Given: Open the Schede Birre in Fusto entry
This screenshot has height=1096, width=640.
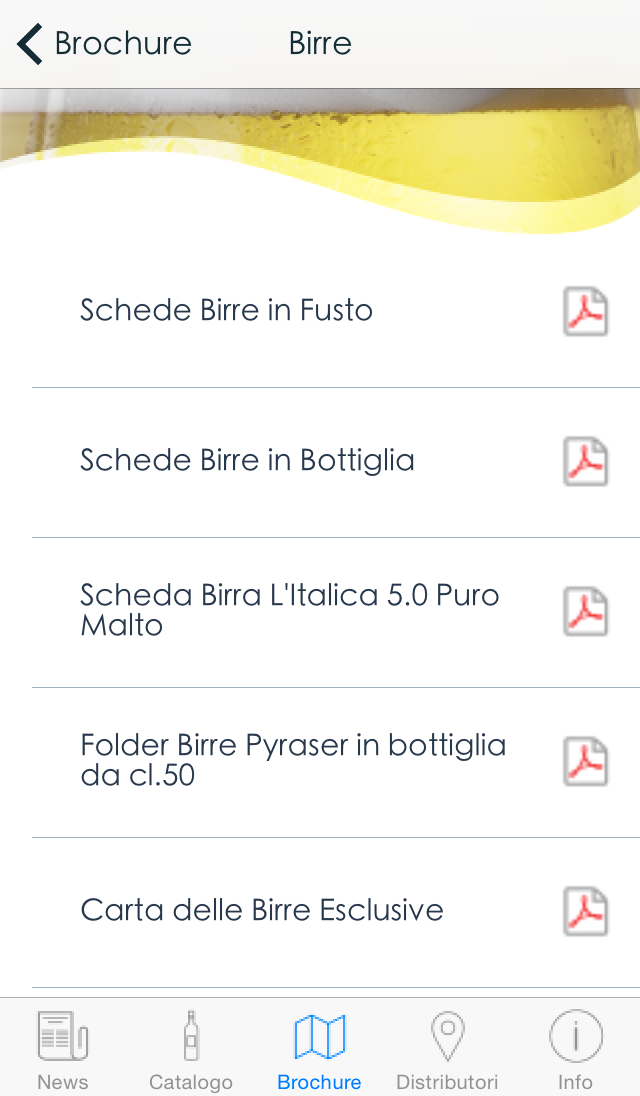Looking at the screenshot, I should pyautogui.click(x=226, y=311).
